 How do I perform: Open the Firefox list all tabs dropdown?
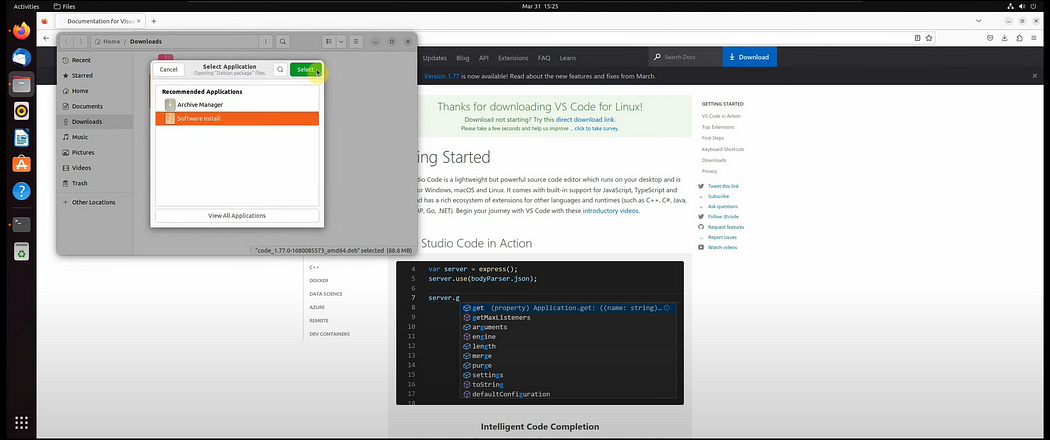pos(979,21)
